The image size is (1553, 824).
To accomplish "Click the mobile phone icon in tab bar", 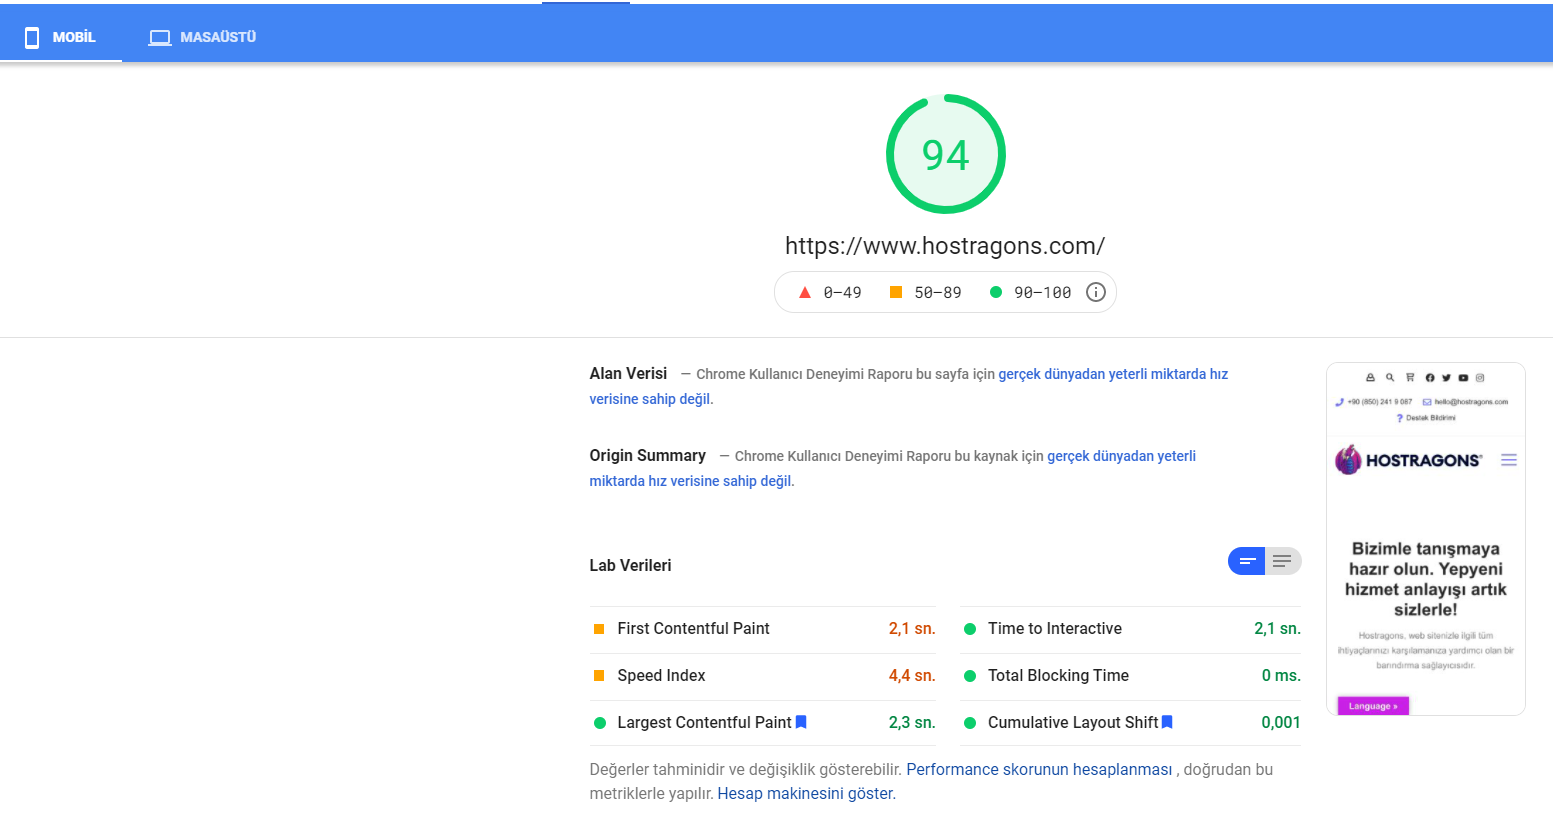I will coord(32,37).
